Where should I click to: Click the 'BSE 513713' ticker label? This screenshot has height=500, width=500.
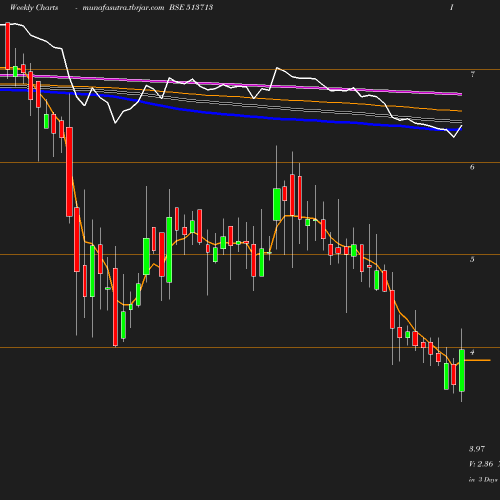point(191,7)
